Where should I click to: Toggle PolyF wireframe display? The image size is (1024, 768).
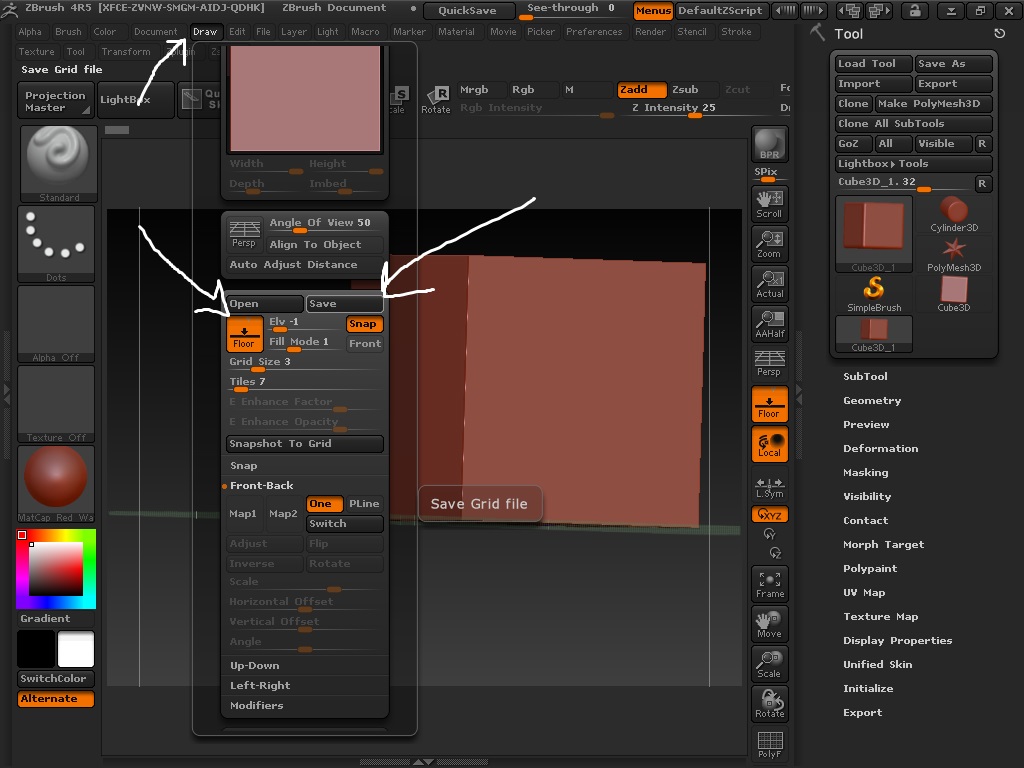point(769,744)
